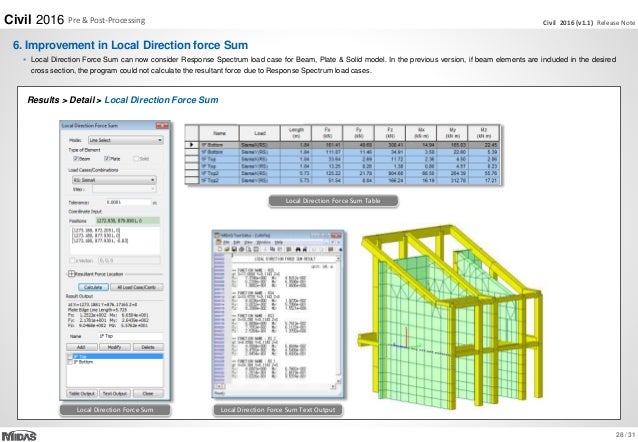This screenshot has width=638, height=442.
Task: Click the Print icon in text editor toolbar
Action: (x=242, y=249)
